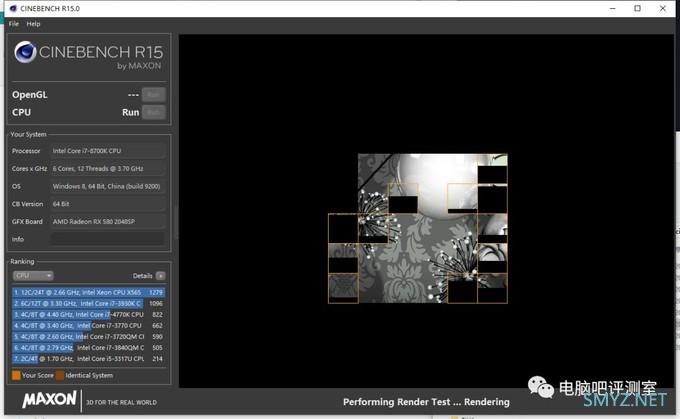Click the Identical System color swatch
The width and height of the screenshot is (680, 419).
point(60,375)
